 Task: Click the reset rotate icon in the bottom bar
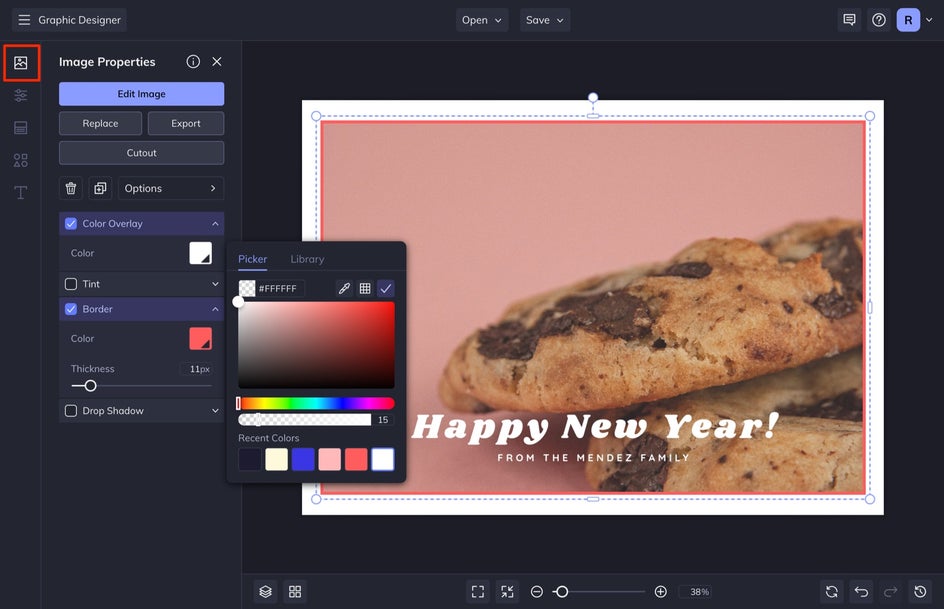(832, 592)
